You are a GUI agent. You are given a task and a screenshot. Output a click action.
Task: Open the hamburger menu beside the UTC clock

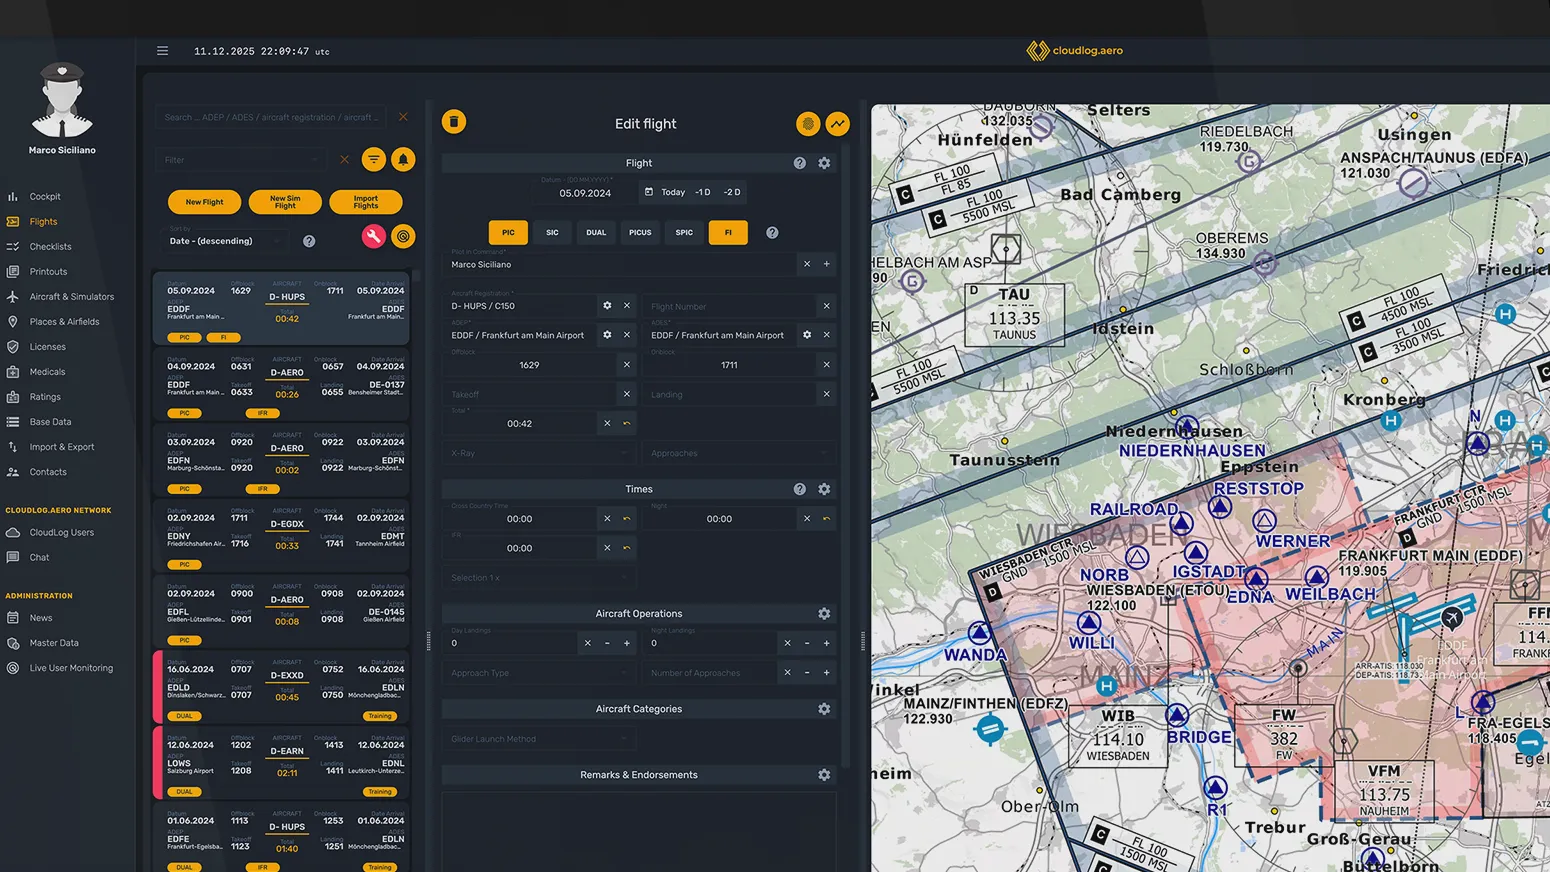click(162, 51)
